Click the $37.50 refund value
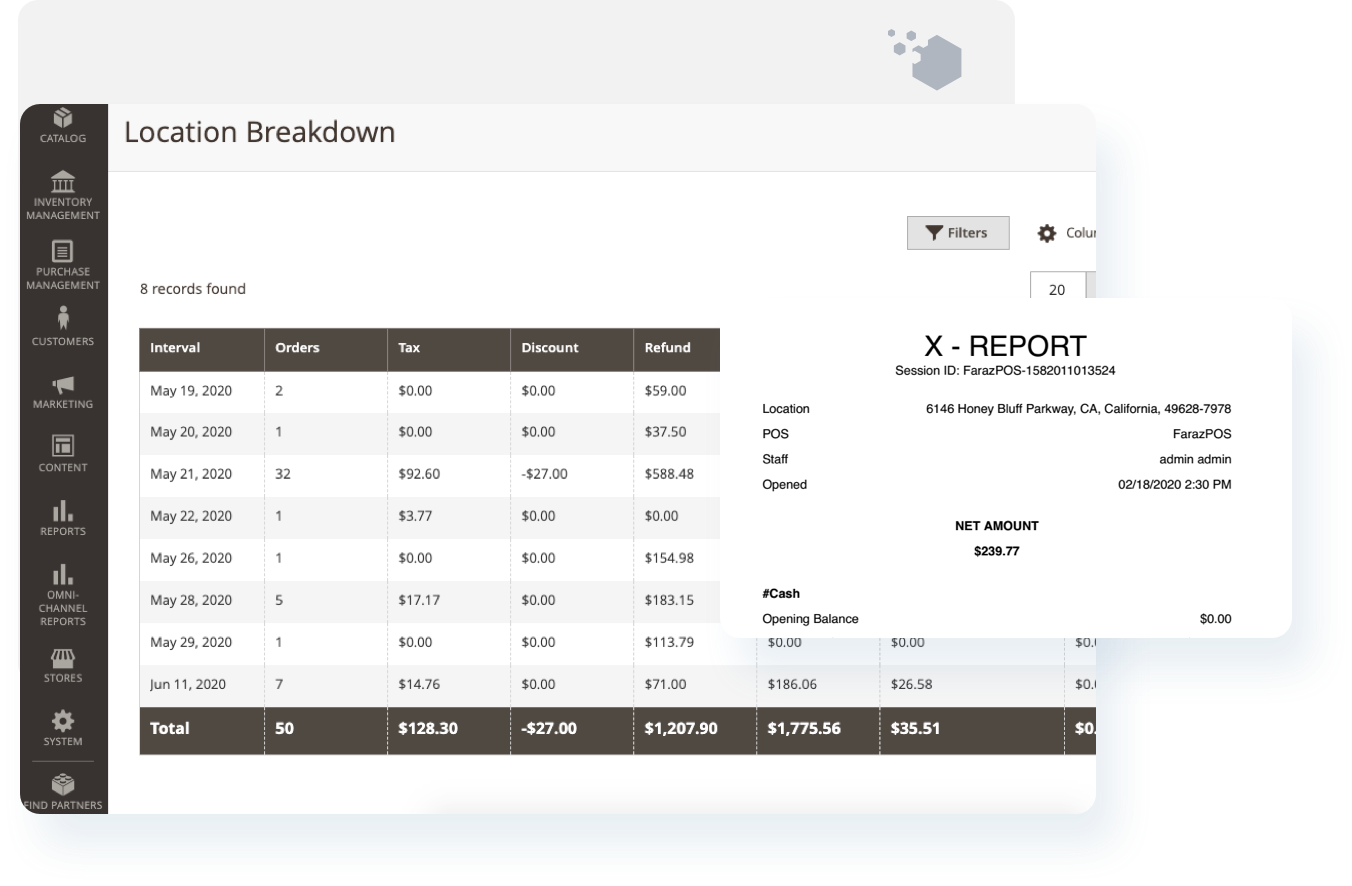This screenshot has height=886, width=1352. (x=666, y=432)
